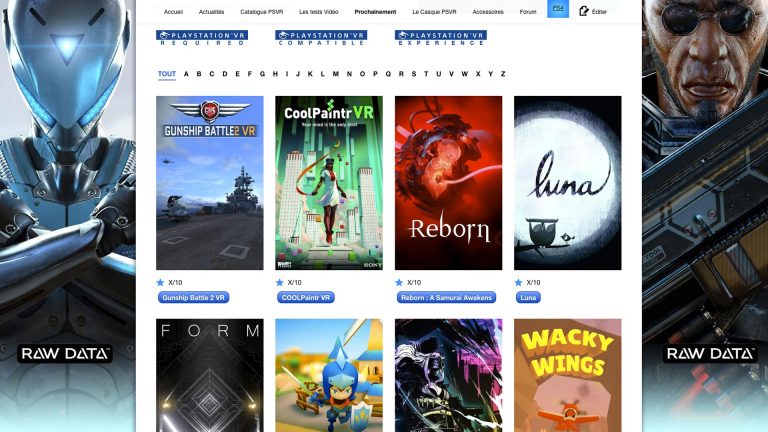Open Les tests Vidéo menu item
768x432 pixels.
click(x=319, y=12)
